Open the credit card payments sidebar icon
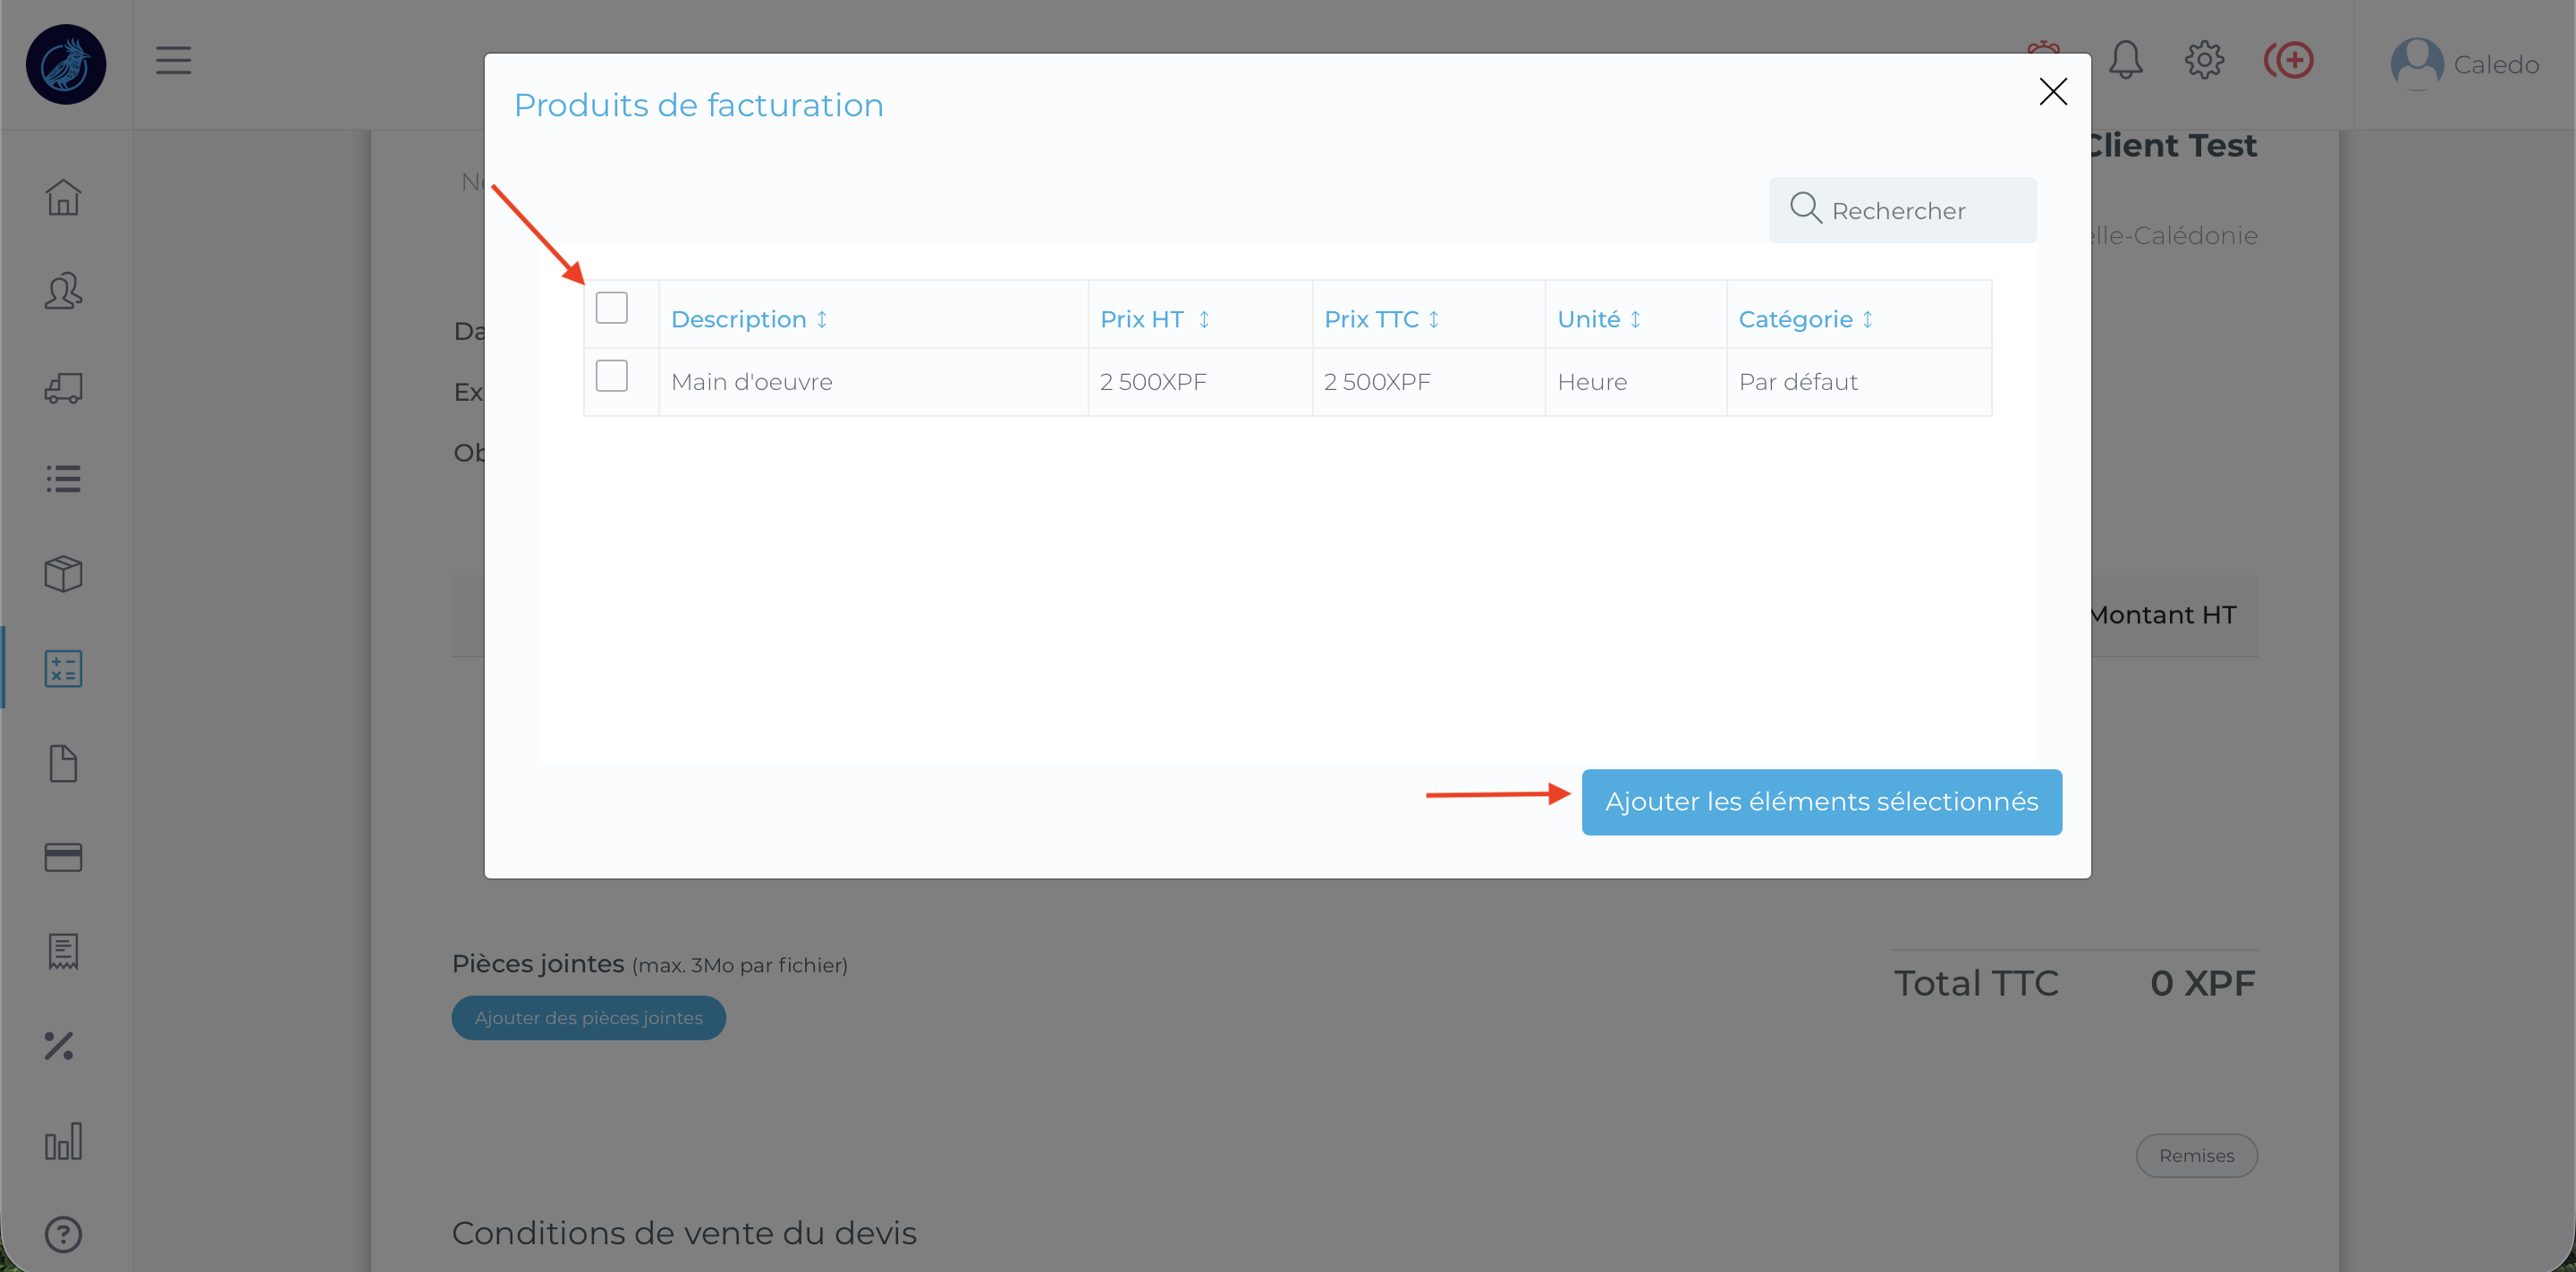 (63, 858)
